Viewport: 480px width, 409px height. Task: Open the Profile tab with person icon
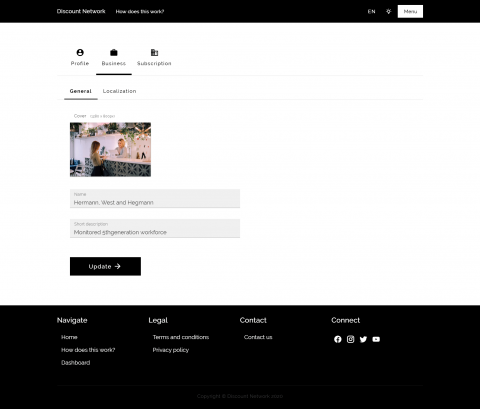[80, 57]
